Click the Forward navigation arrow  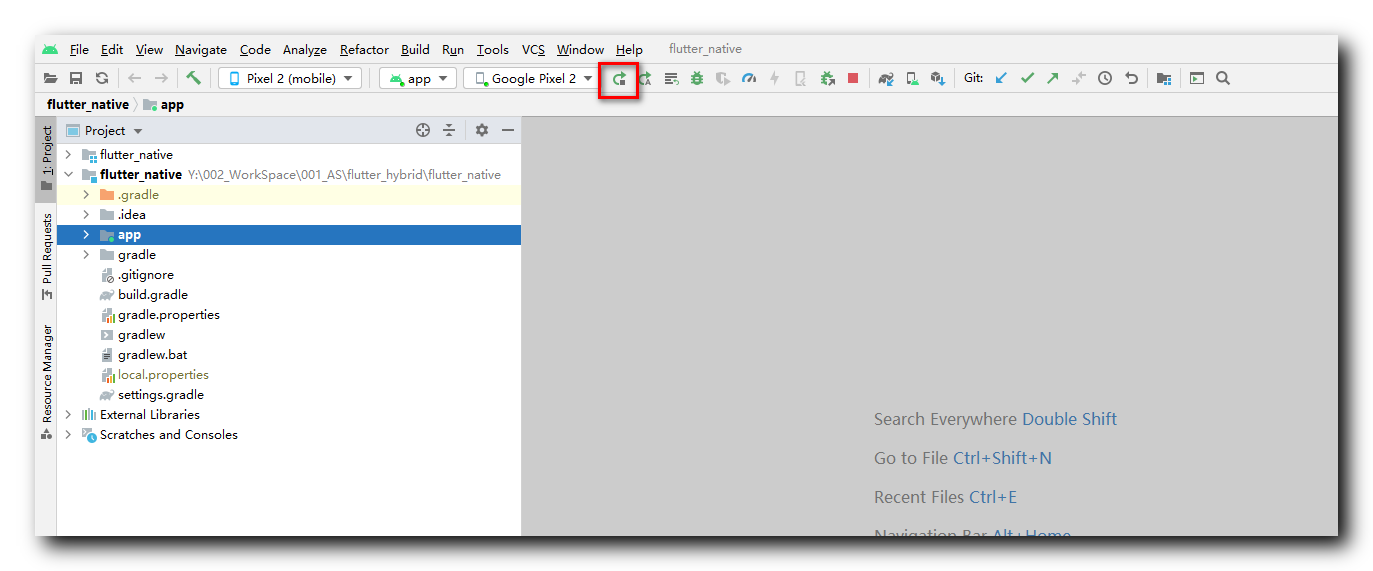[161, 78]
